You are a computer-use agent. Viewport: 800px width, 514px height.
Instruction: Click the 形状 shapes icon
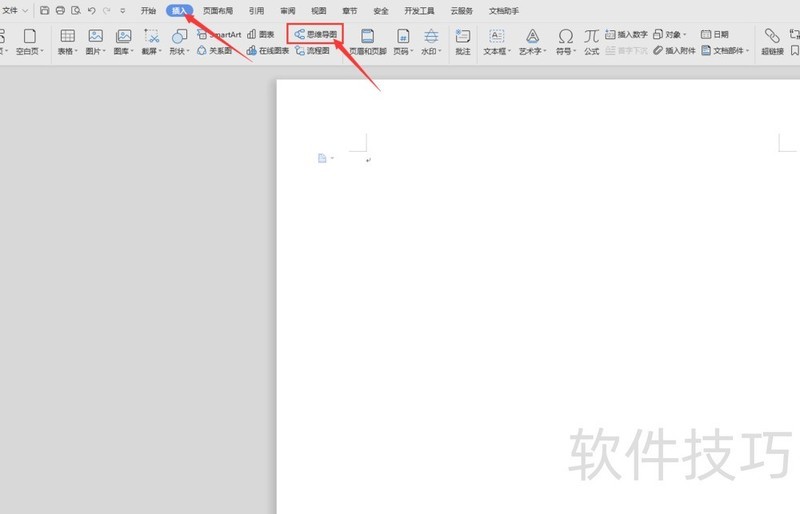179,36
